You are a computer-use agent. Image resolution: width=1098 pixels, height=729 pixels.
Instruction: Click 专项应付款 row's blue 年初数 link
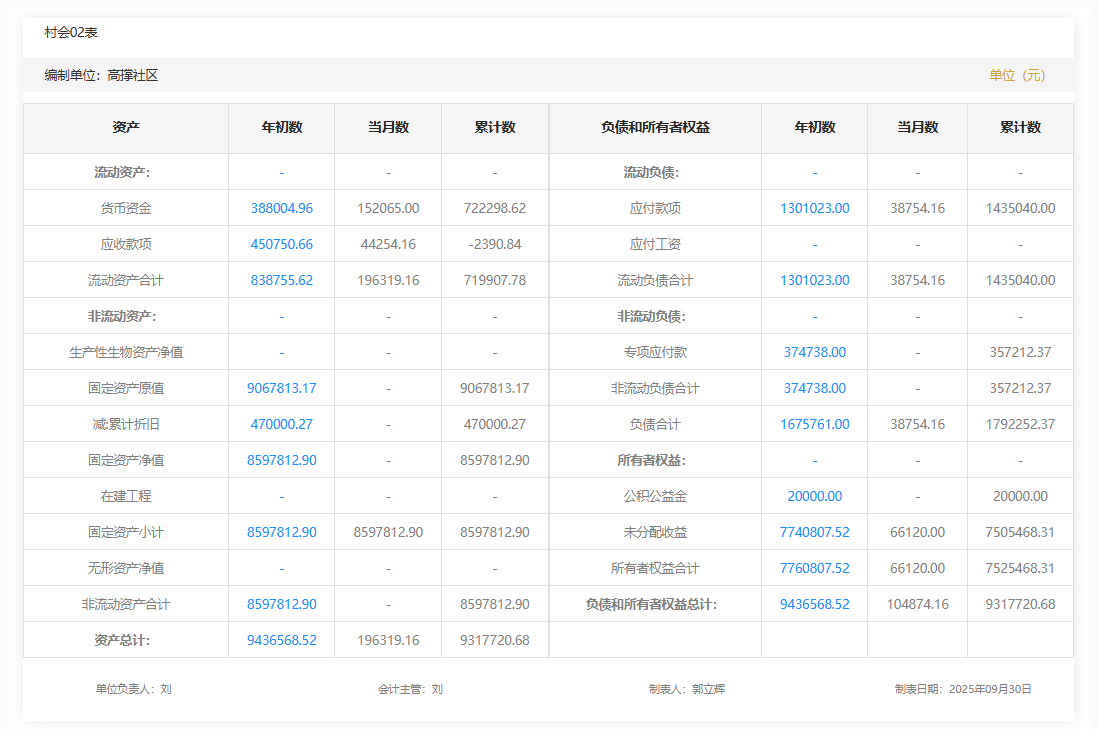coord(814,352)
